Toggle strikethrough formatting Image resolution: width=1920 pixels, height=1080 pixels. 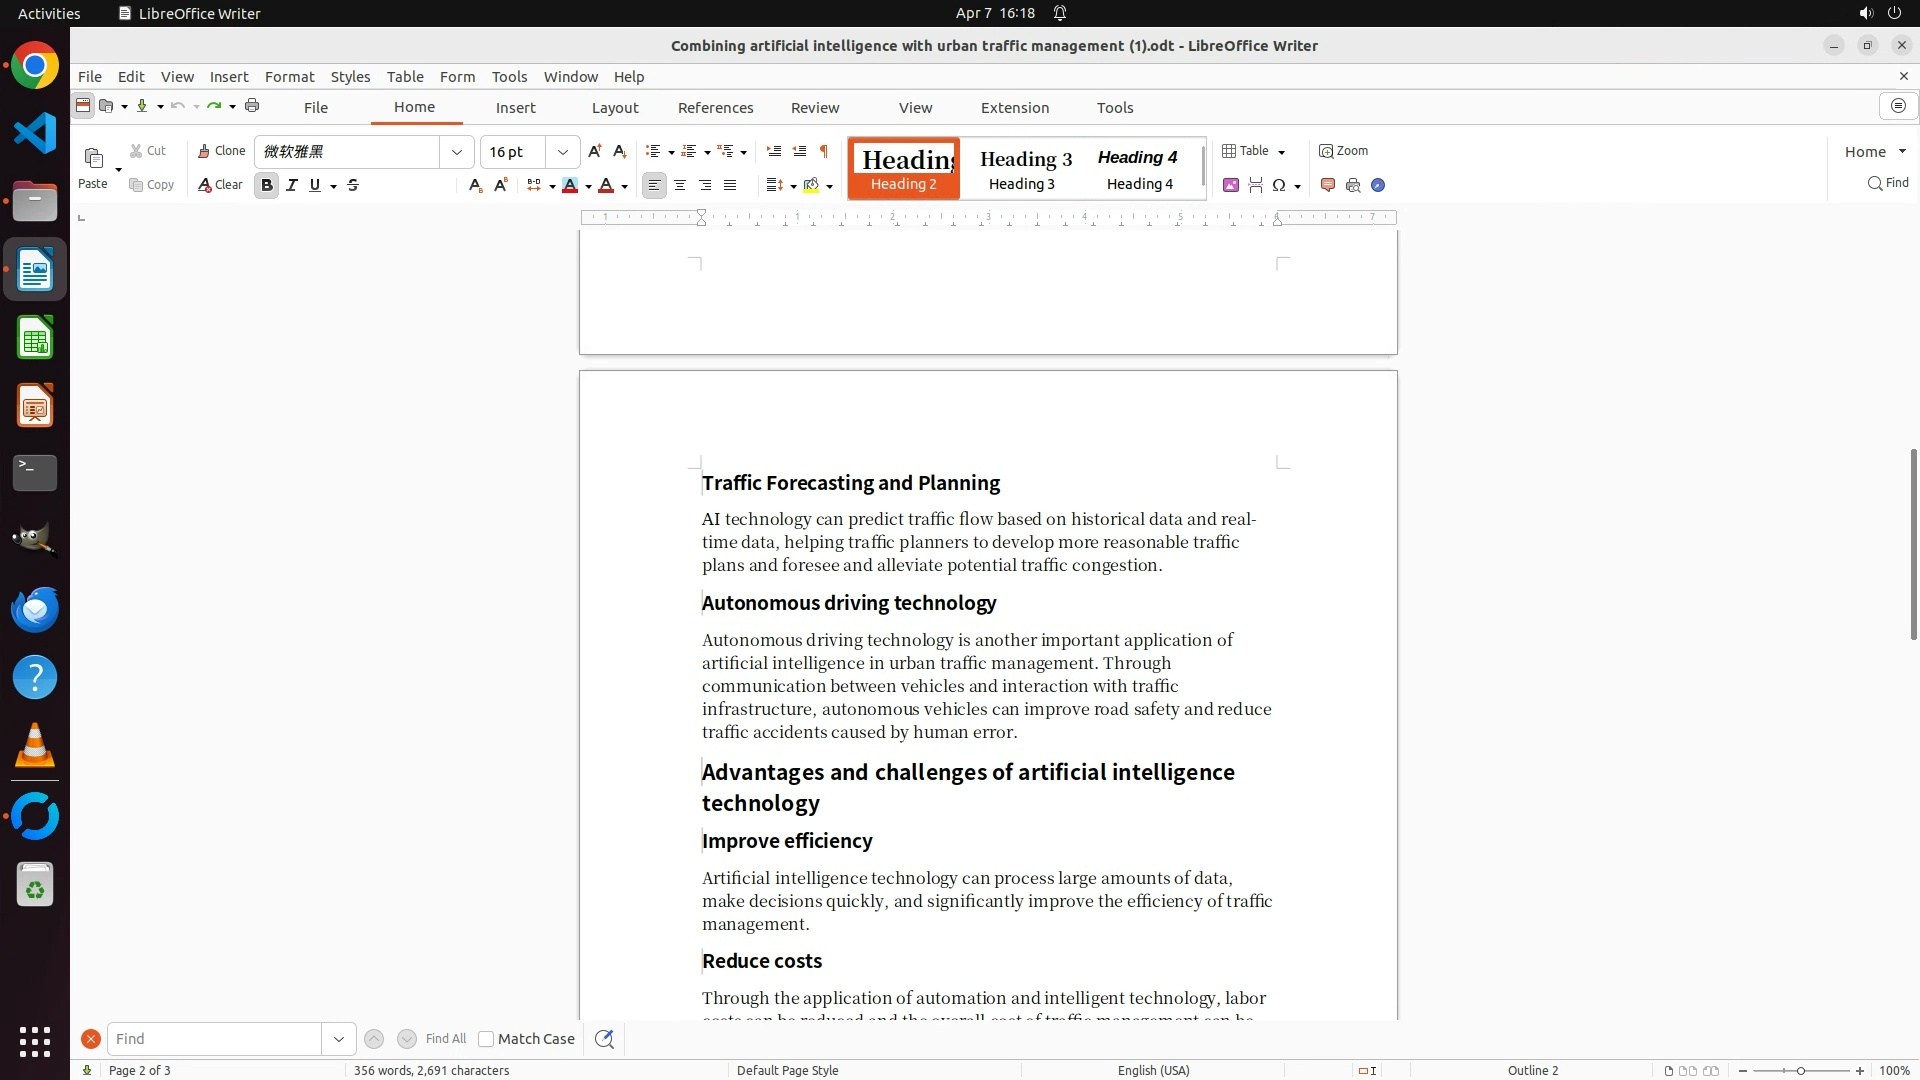click(x=353, y=185)
